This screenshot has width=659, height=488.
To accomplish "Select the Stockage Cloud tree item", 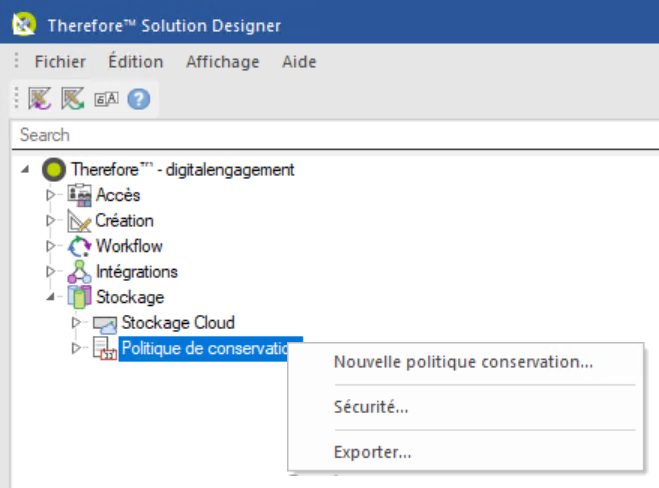I will (178, 323).
